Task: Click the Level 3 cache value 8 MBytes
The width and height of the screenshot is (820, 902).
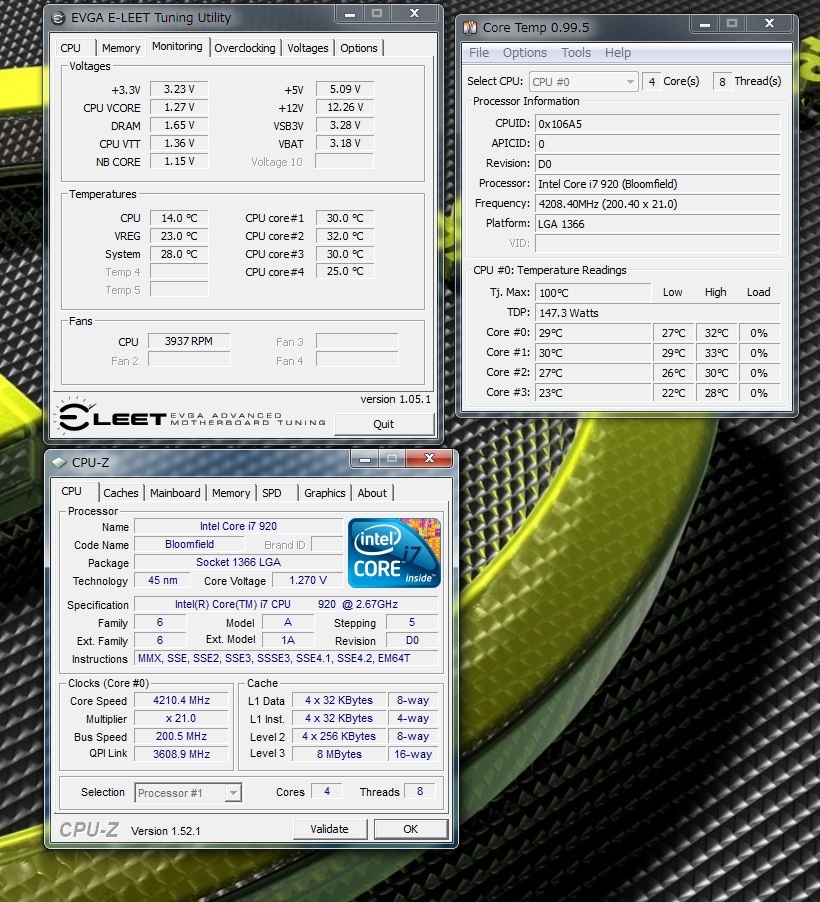Action: (x=339, y=754)
